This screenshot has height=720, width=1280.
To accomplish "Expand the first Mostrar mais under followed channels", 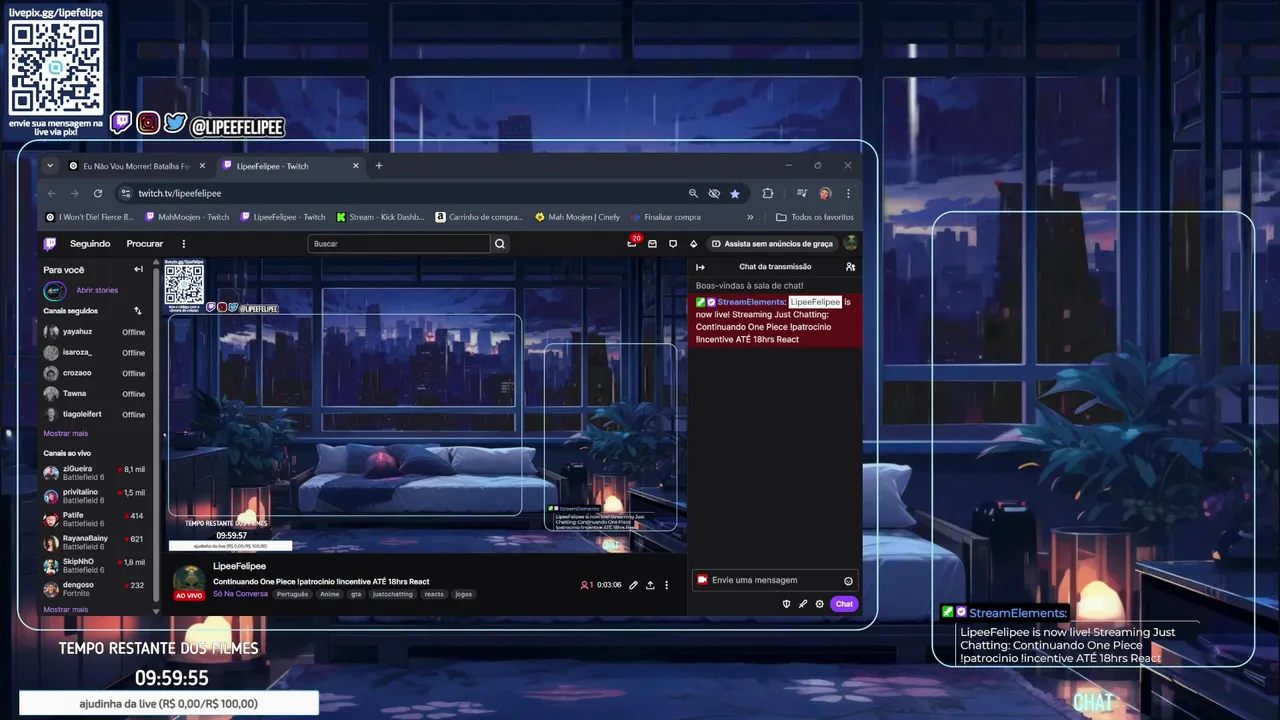I will tap(65, 434).
